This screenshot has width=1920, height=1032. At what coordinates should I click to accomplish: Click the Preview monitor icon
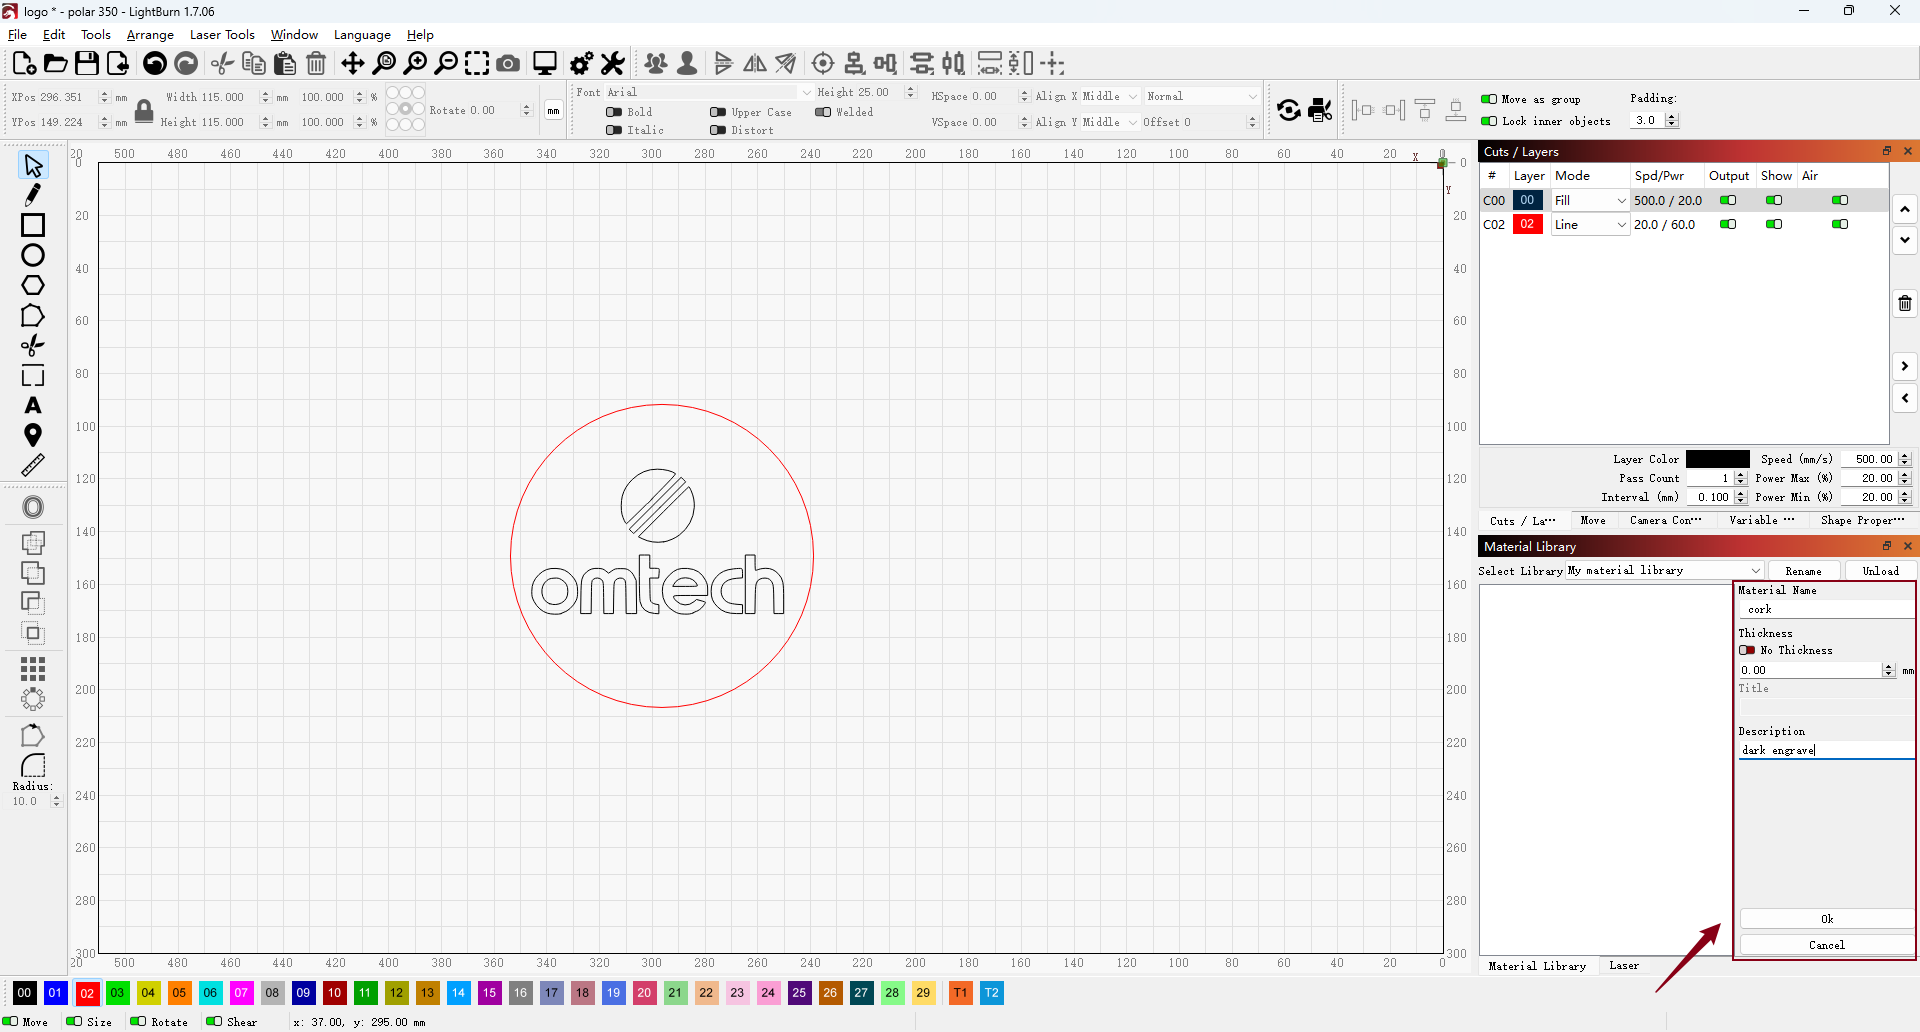tap(545, 63)
